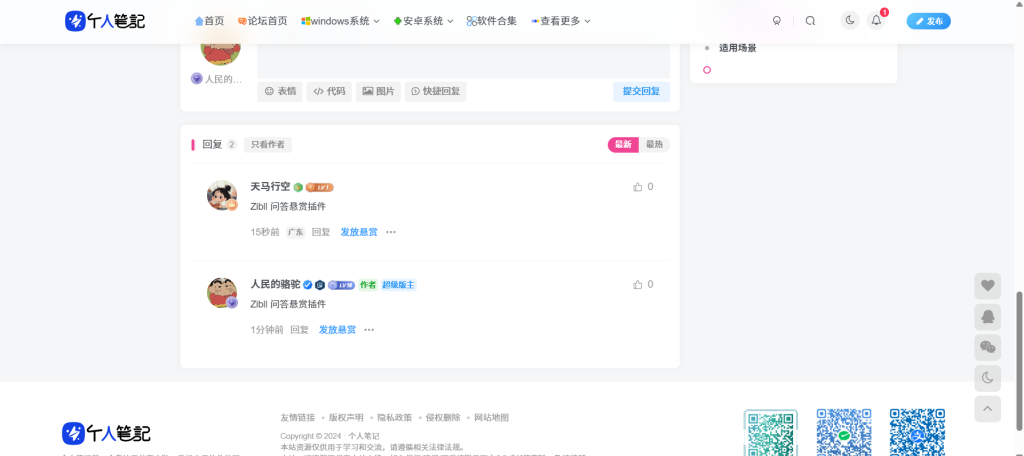
Task: Click 发放悬赏 link under 天马行空 reply
Action: pos(359,232)
